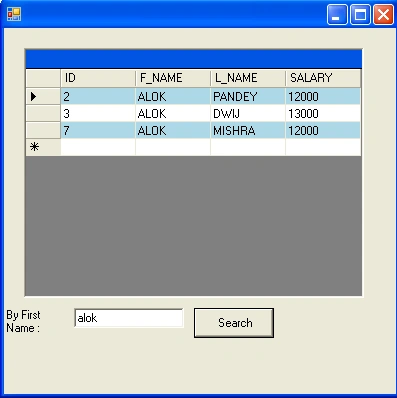Sort by the L_NAME column header
Image resolution: width=397 pixels, height=398 pixels.
pos(248,78)
